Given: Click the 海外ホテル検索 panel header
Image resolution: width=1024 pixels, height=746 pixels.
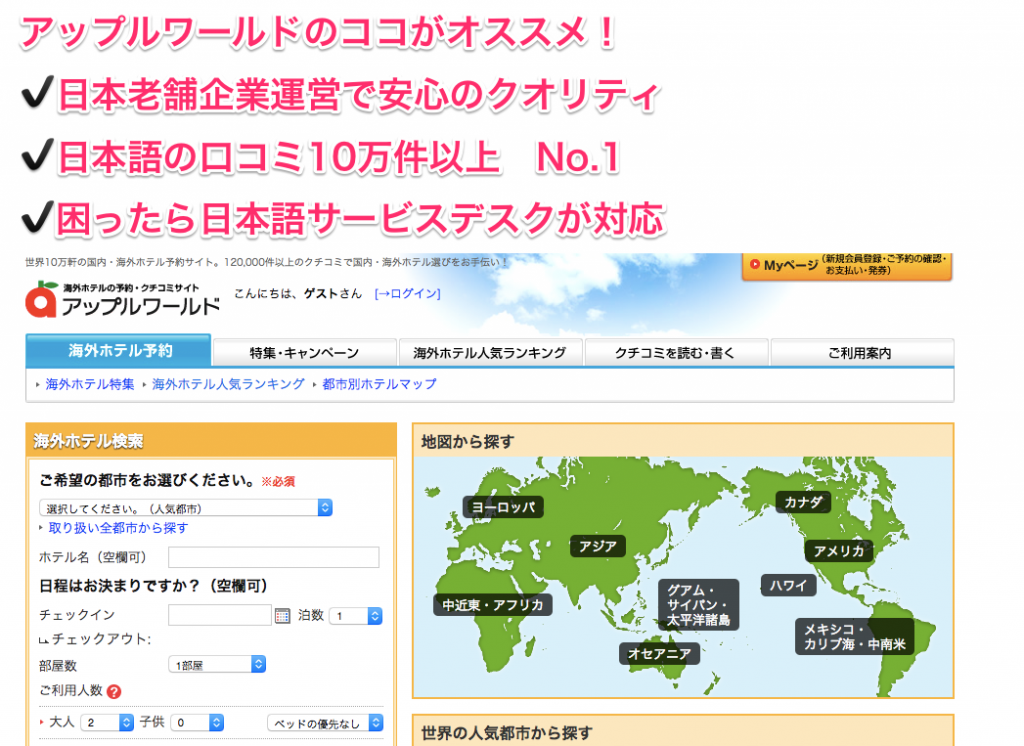Looking at the screenshot, I should 211,440.
